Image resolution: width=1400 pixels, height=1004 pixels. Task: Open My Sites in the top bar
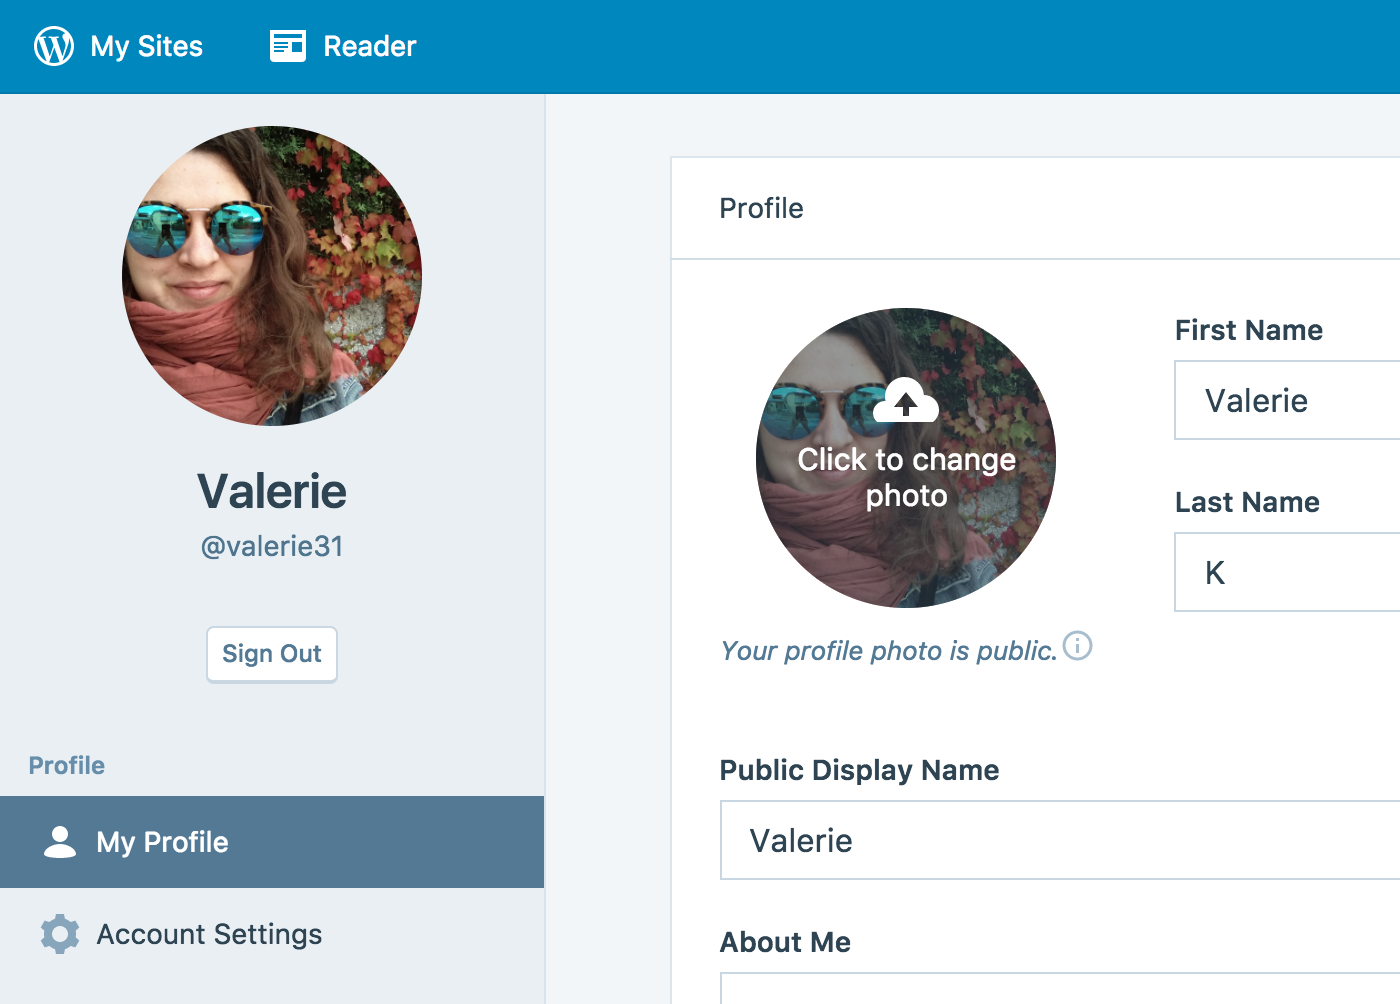click(146, 46)
